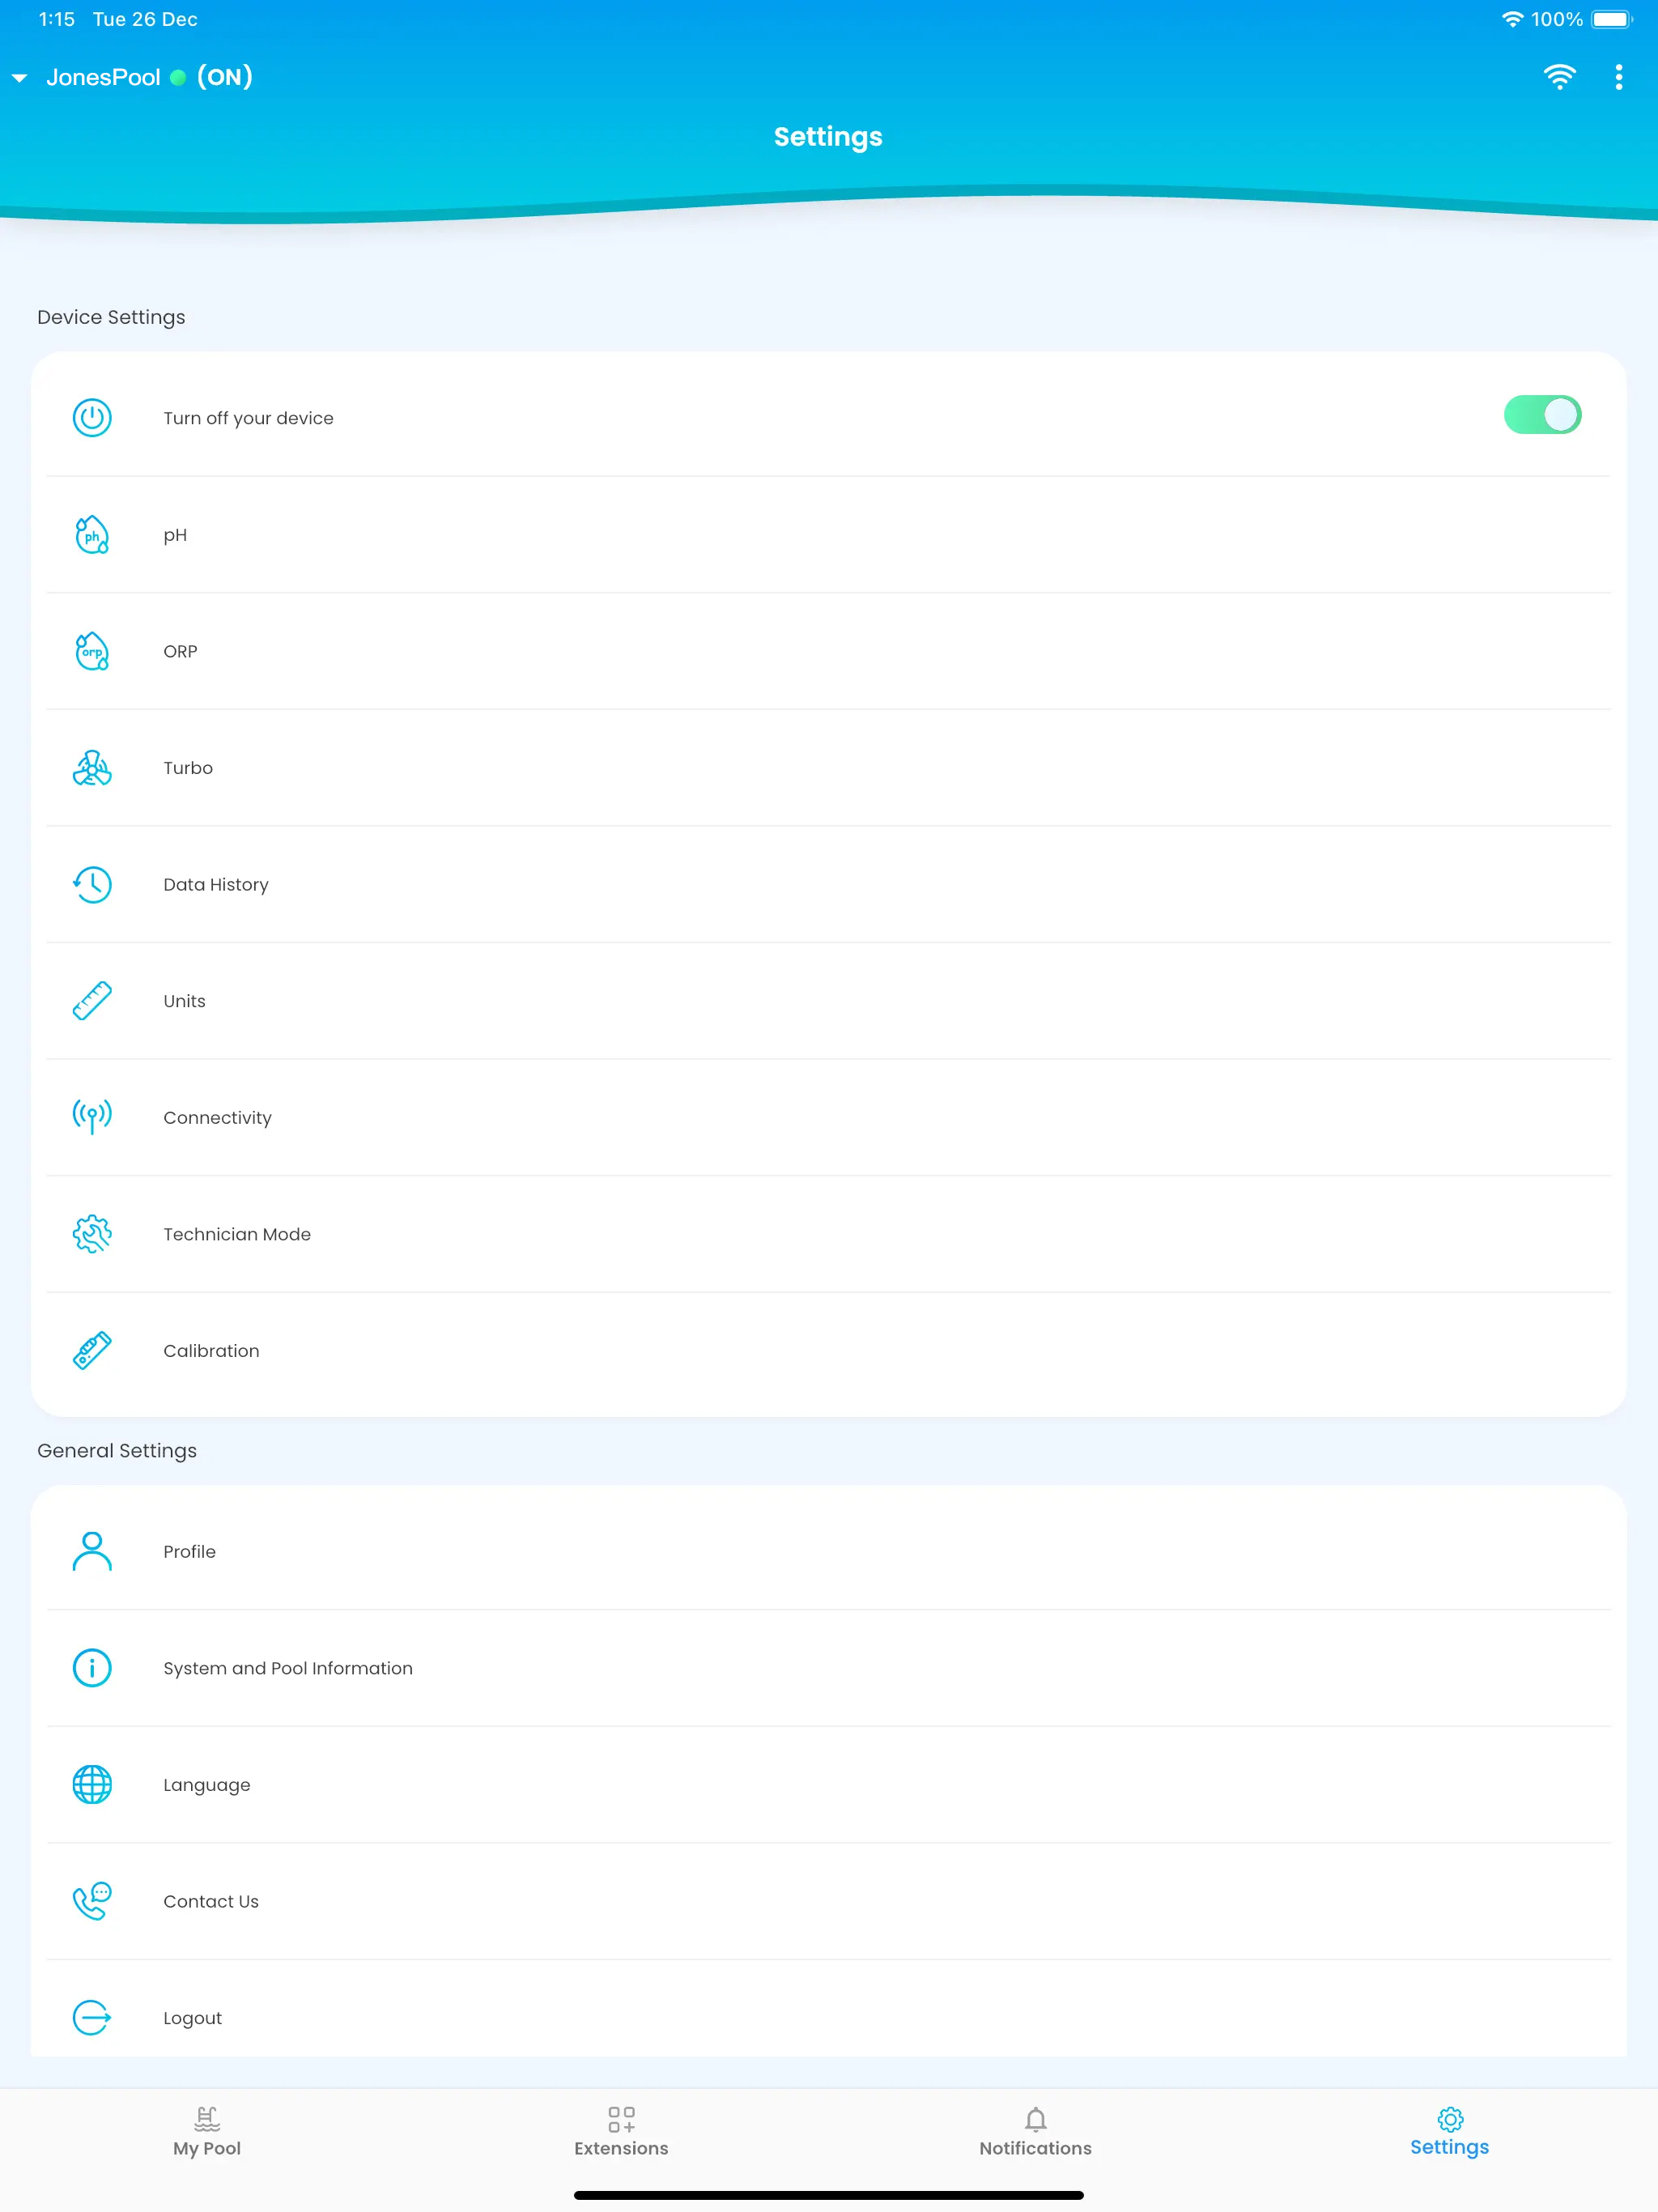Select the Settings tab in bottom bar
This screenshot has width=1658, height=2212.
coord(1449,2132)
